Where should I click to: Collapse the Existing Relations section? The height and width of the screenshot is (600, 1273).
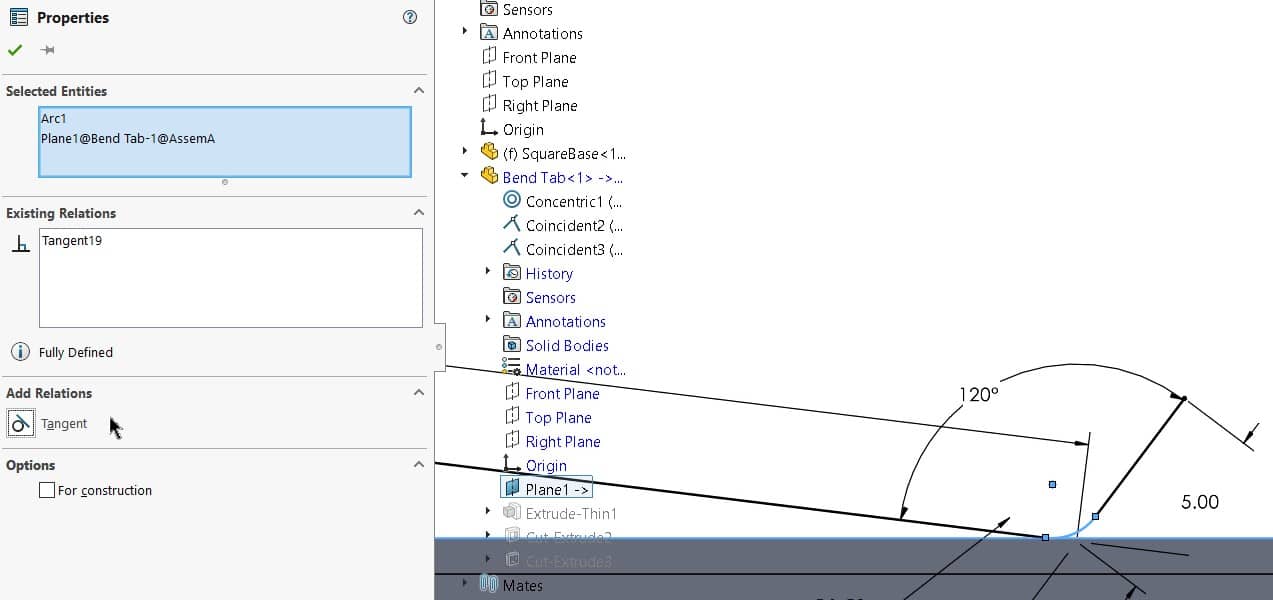tap(419, 212)
